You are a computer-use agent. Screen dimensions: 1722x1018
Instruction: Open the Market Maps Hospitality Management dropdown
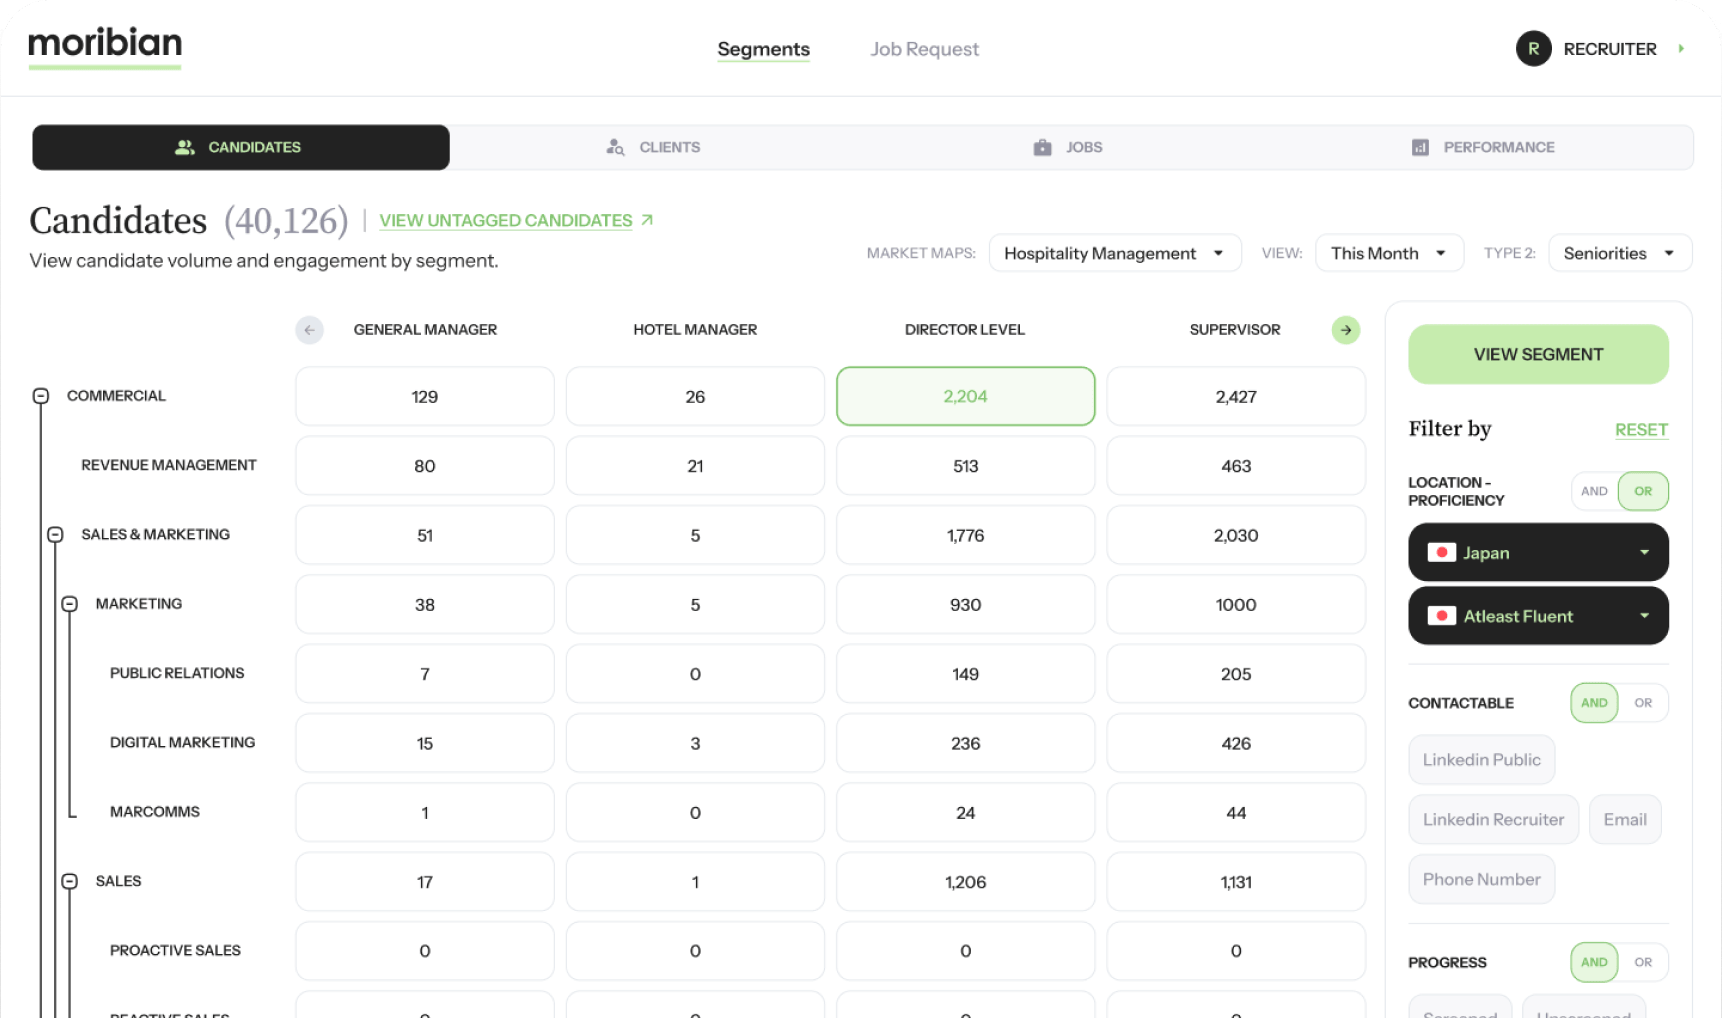(x=1115, y=253)
